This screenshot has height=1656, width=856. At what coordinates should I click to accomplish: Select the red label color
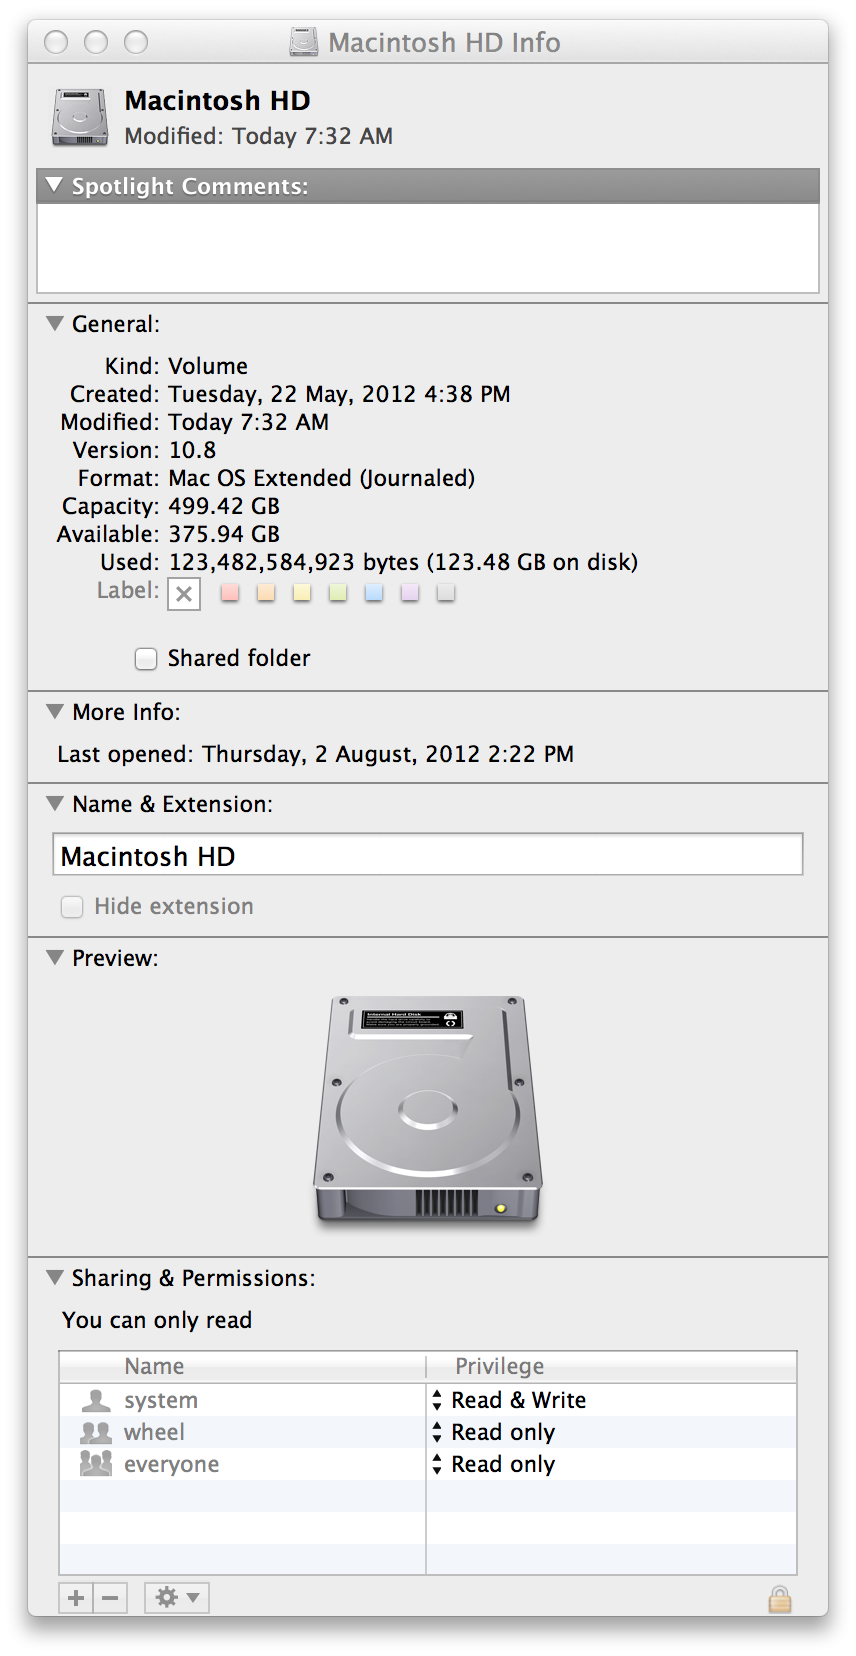(x=230, y=592)
